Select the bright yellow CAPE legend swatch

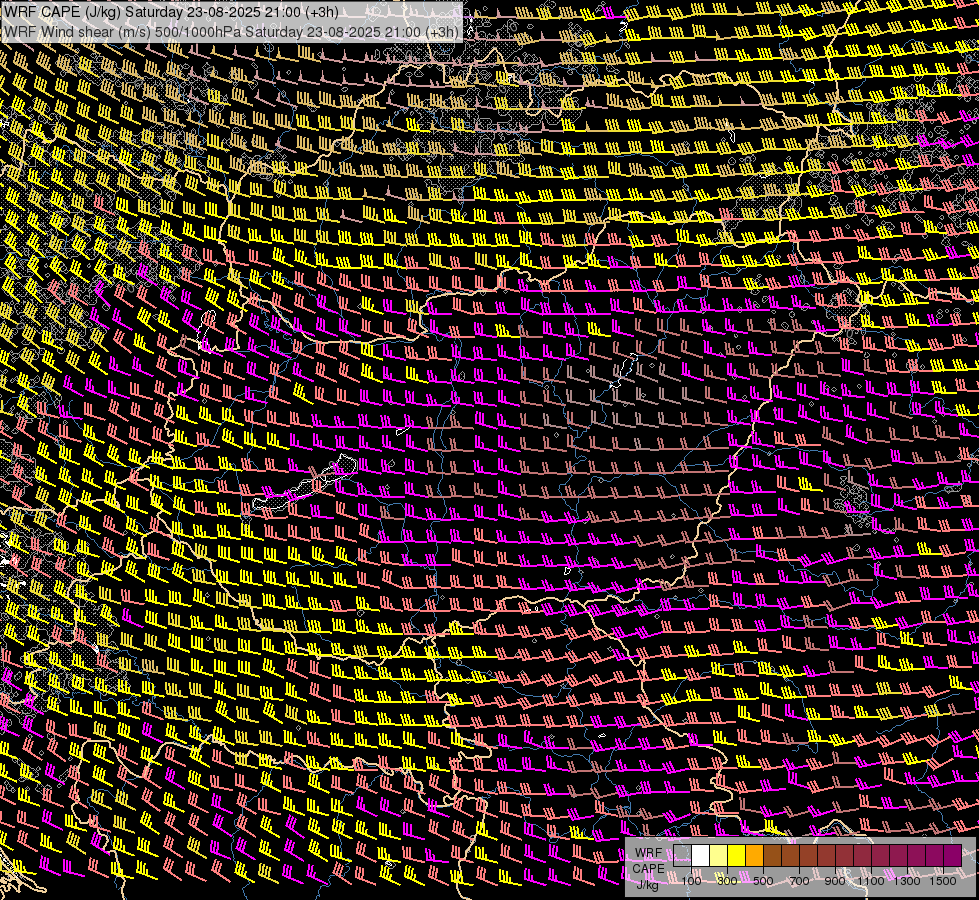pyautogui.click(x=737, y=856)
